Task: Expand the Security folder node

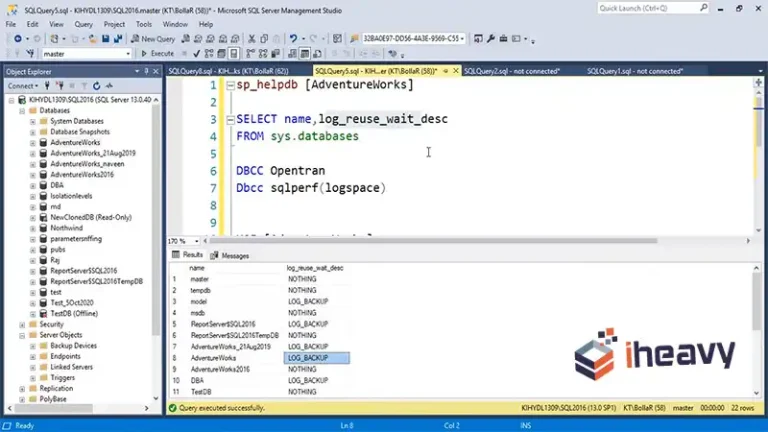Action: [22, 325]
